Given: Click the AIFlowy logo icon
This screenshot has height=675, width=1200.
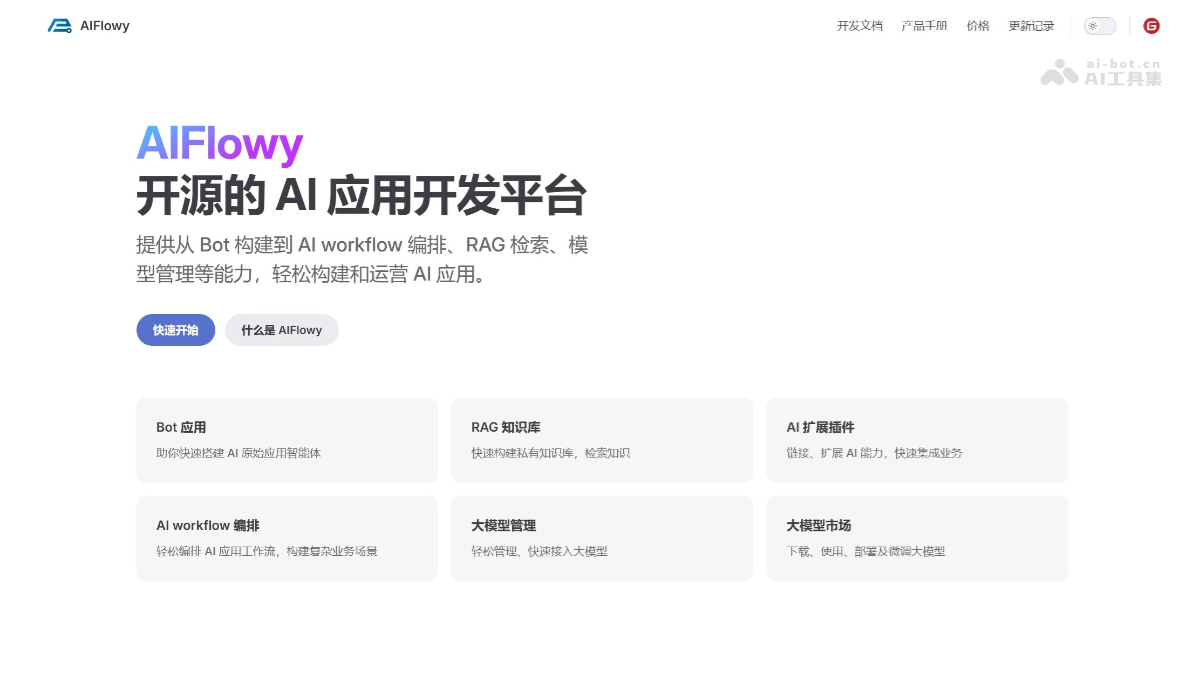Looking at the screenshot, I should (58, 25).
